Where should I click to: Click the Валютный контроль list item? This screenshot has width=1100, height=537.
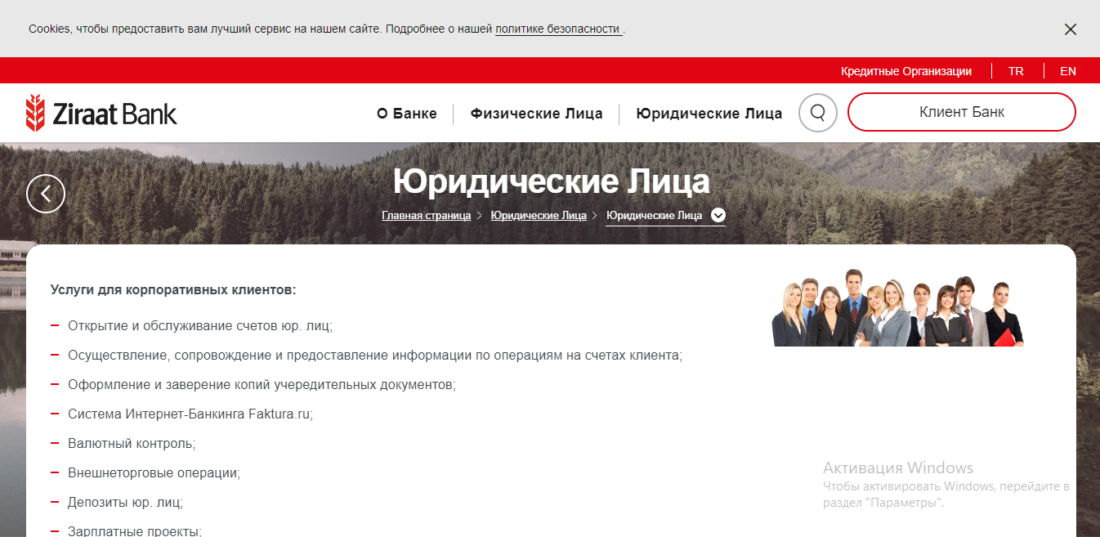pos(131,443)
